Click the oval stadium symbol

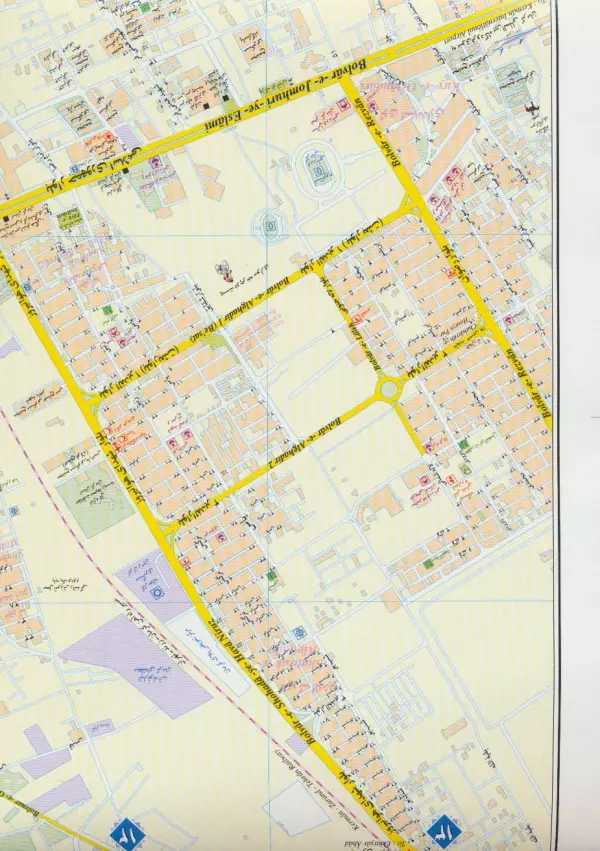316,168
